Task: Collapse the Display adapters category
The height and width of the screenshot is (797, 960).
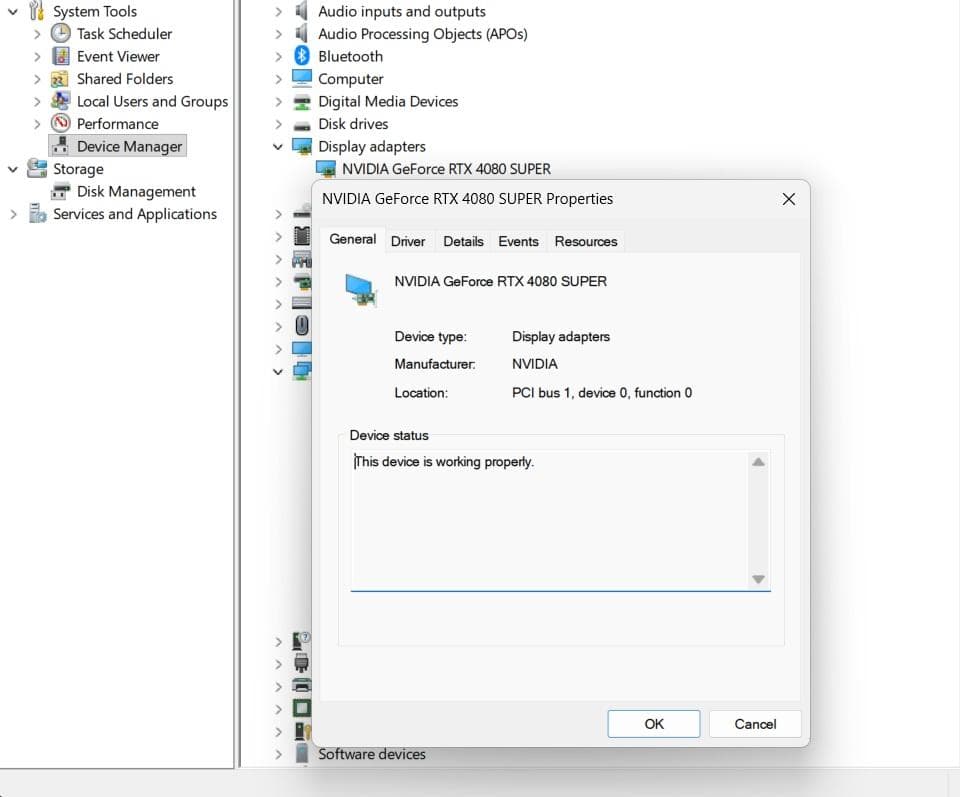Action: (x=278, y=146)
